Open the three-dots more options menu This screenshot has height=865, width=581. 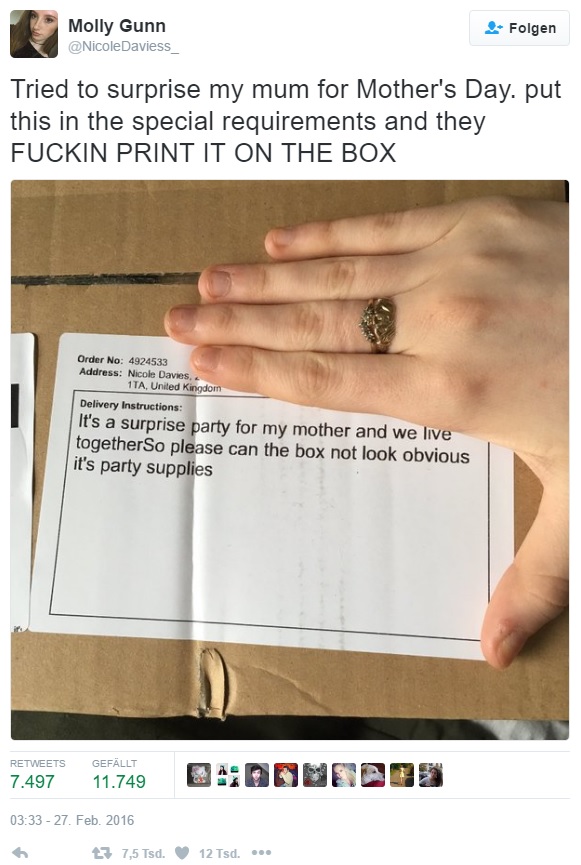[x=260, y=853]
